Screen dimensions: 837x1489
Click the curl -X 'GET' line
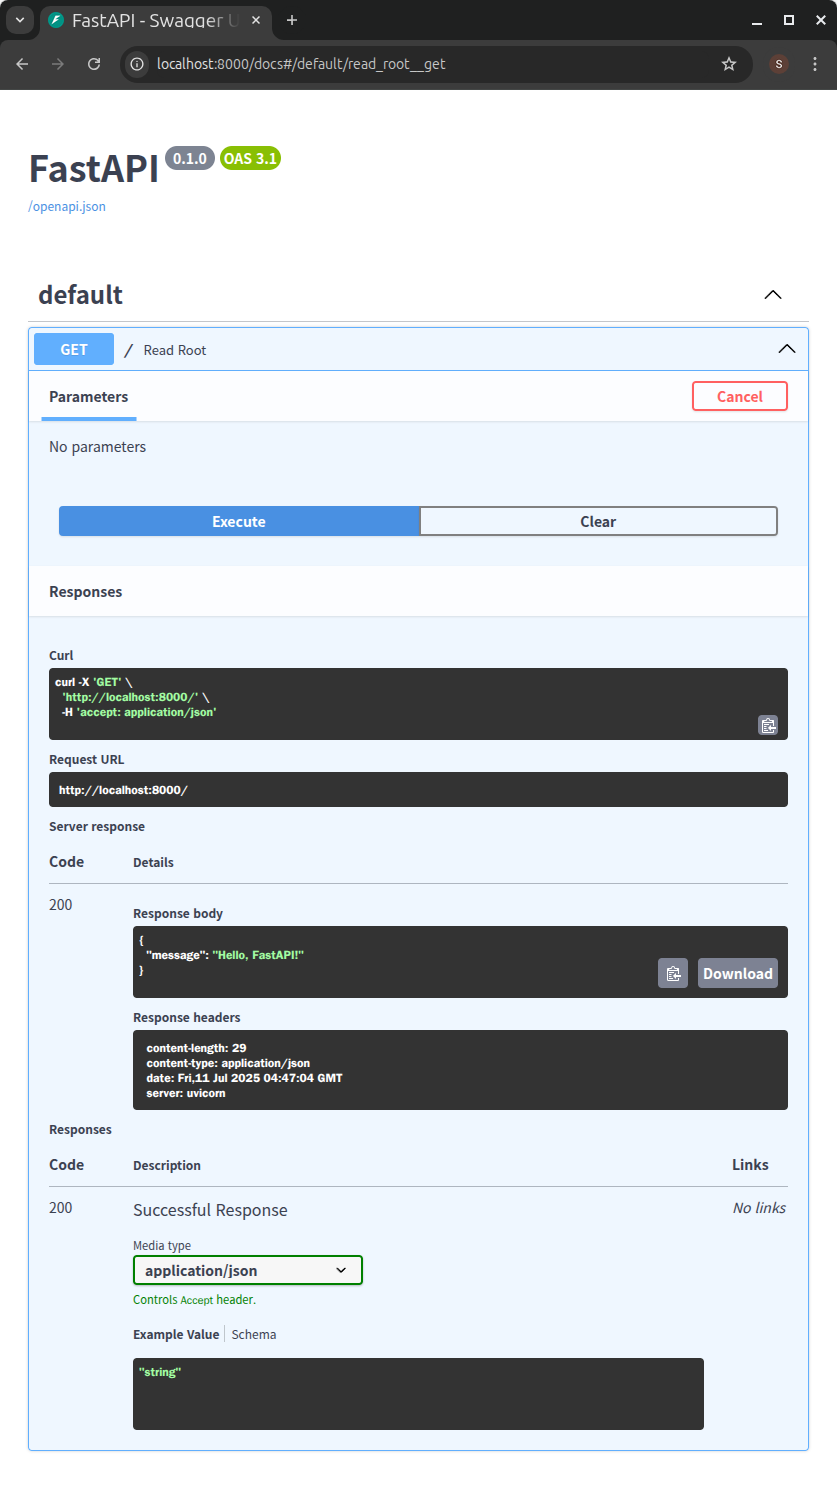pyautogui.click(x=94, y=682)
